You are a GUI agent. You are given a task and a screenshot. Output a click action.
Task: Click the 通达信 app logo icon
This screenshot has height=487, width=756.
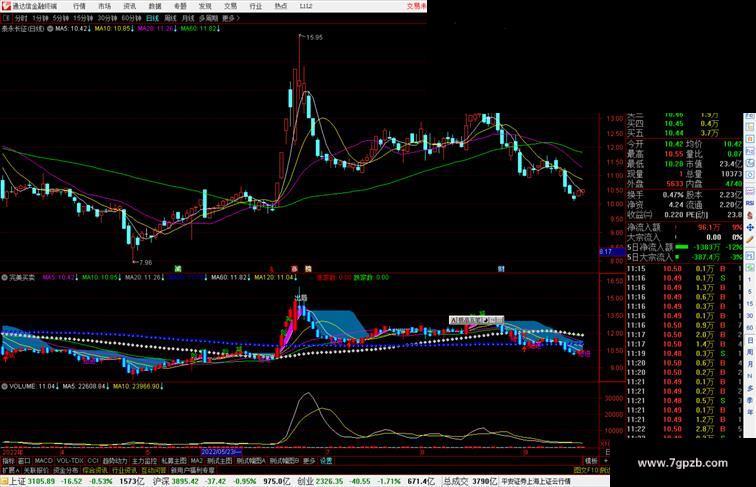(6, 6)
